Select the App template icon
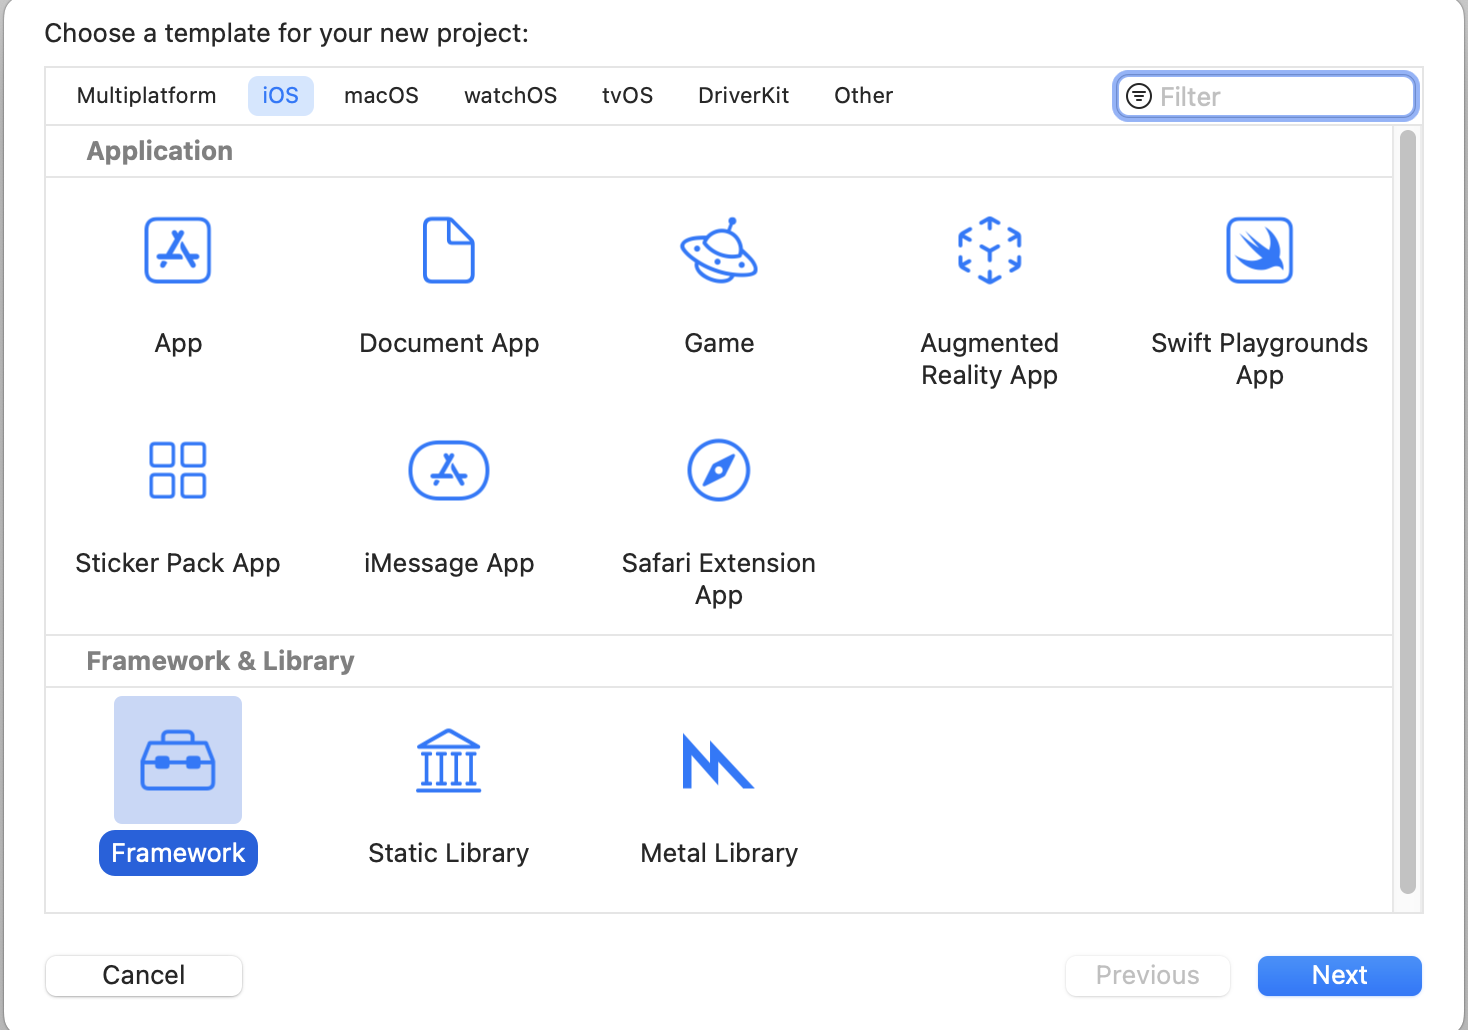The image size is (1468, 1030). (x=178, y=250)
